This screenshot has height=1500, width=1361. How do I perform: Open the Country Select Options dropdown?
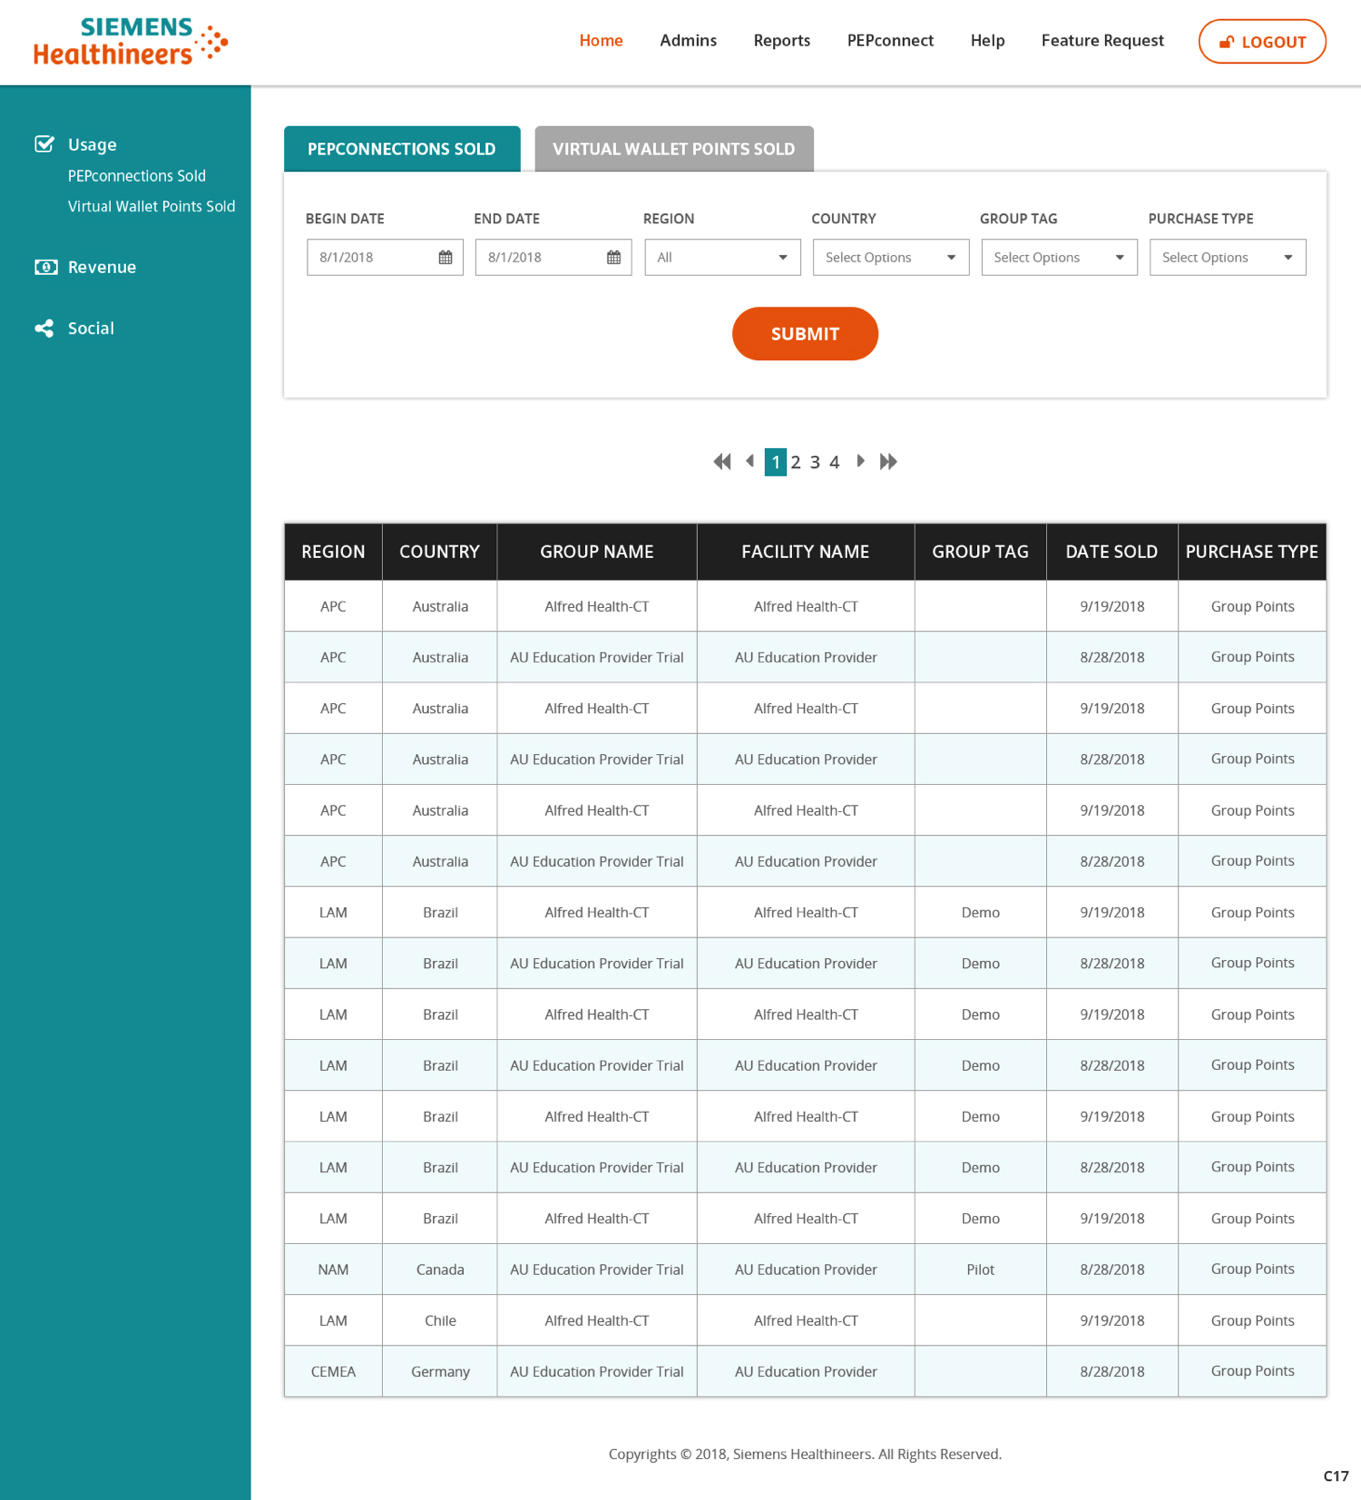coord(891,257)
